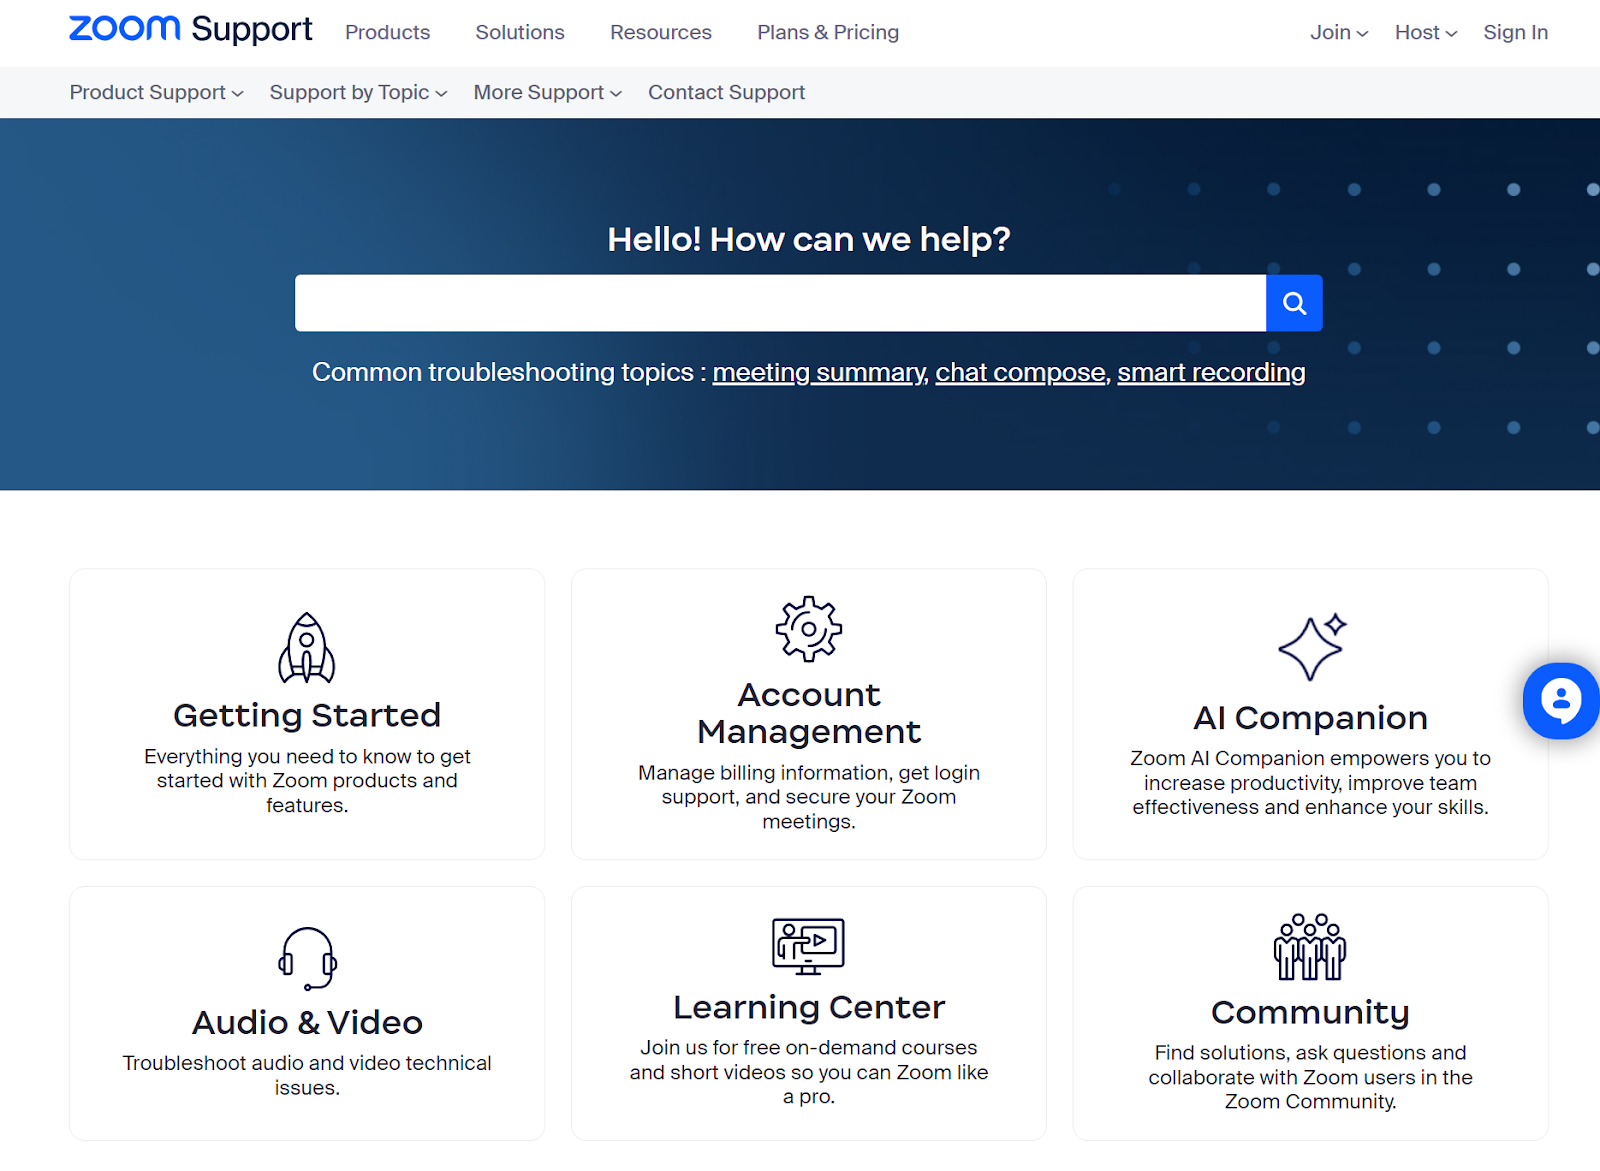Screen dimensions: 1600x1171
Task: Open the Host dropdown menu
Action: tap(1426, 32)
